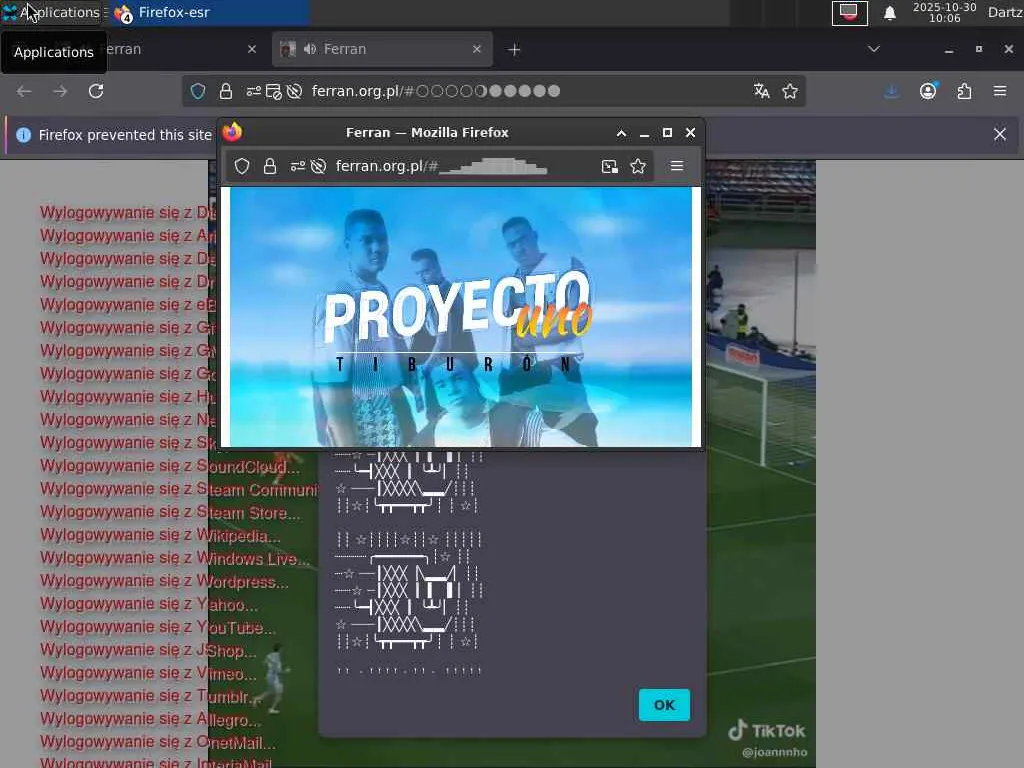
Task: Close the first Ferran tab
Action: tap(252, 49)
